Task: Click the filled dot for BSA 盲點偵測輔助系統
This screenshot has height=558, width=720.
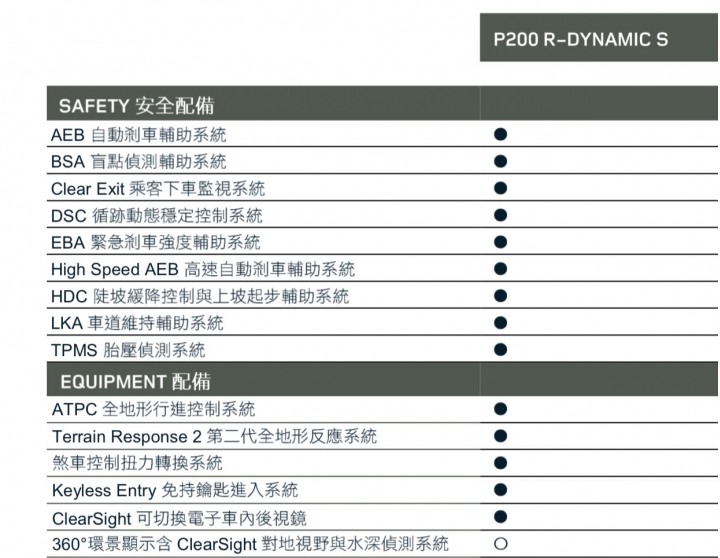Action: 501,161
